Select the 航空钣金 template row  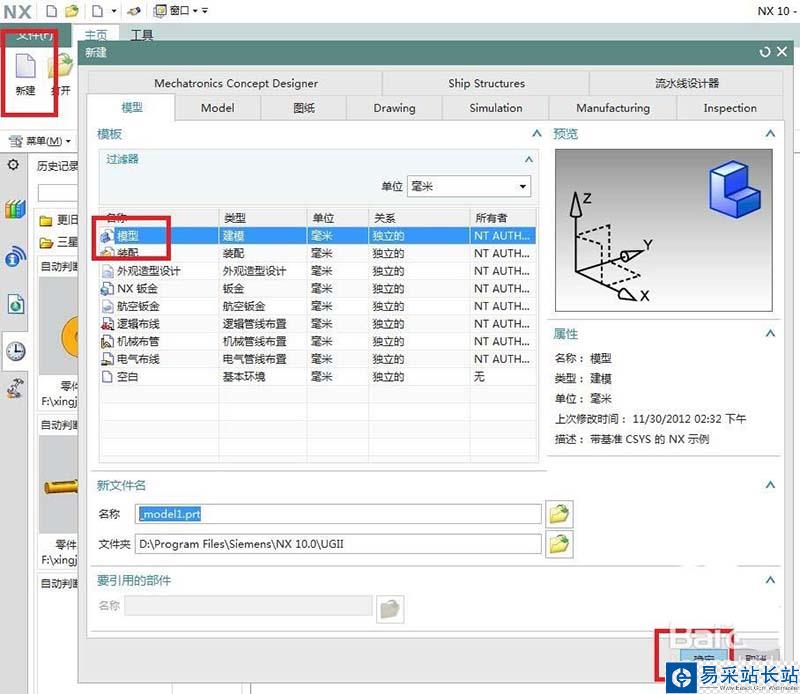pos(317,306)
